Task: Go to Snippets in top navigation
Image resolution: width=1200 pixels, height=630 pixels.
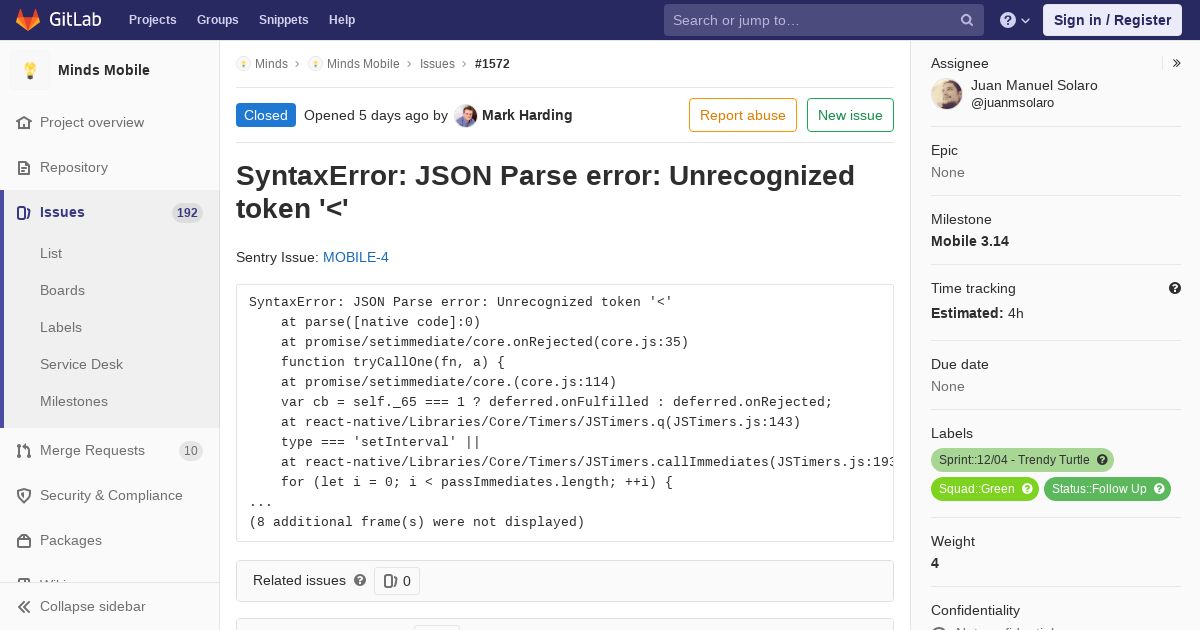Action: click(283, 20)
